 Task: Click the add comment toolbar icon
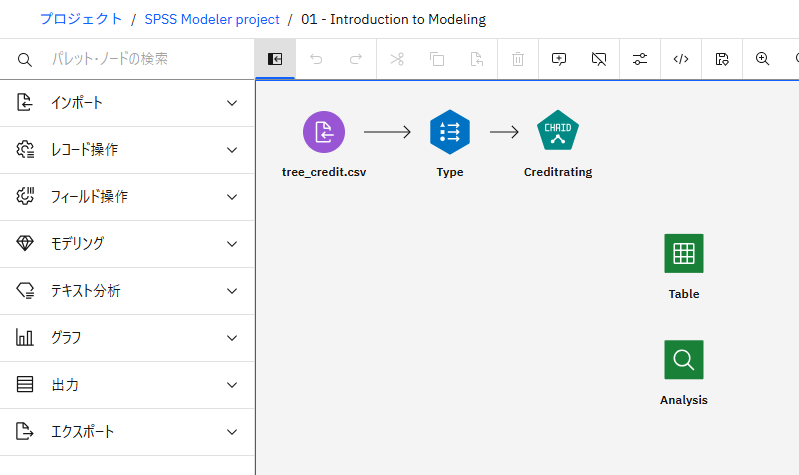[x=559, y=59]
